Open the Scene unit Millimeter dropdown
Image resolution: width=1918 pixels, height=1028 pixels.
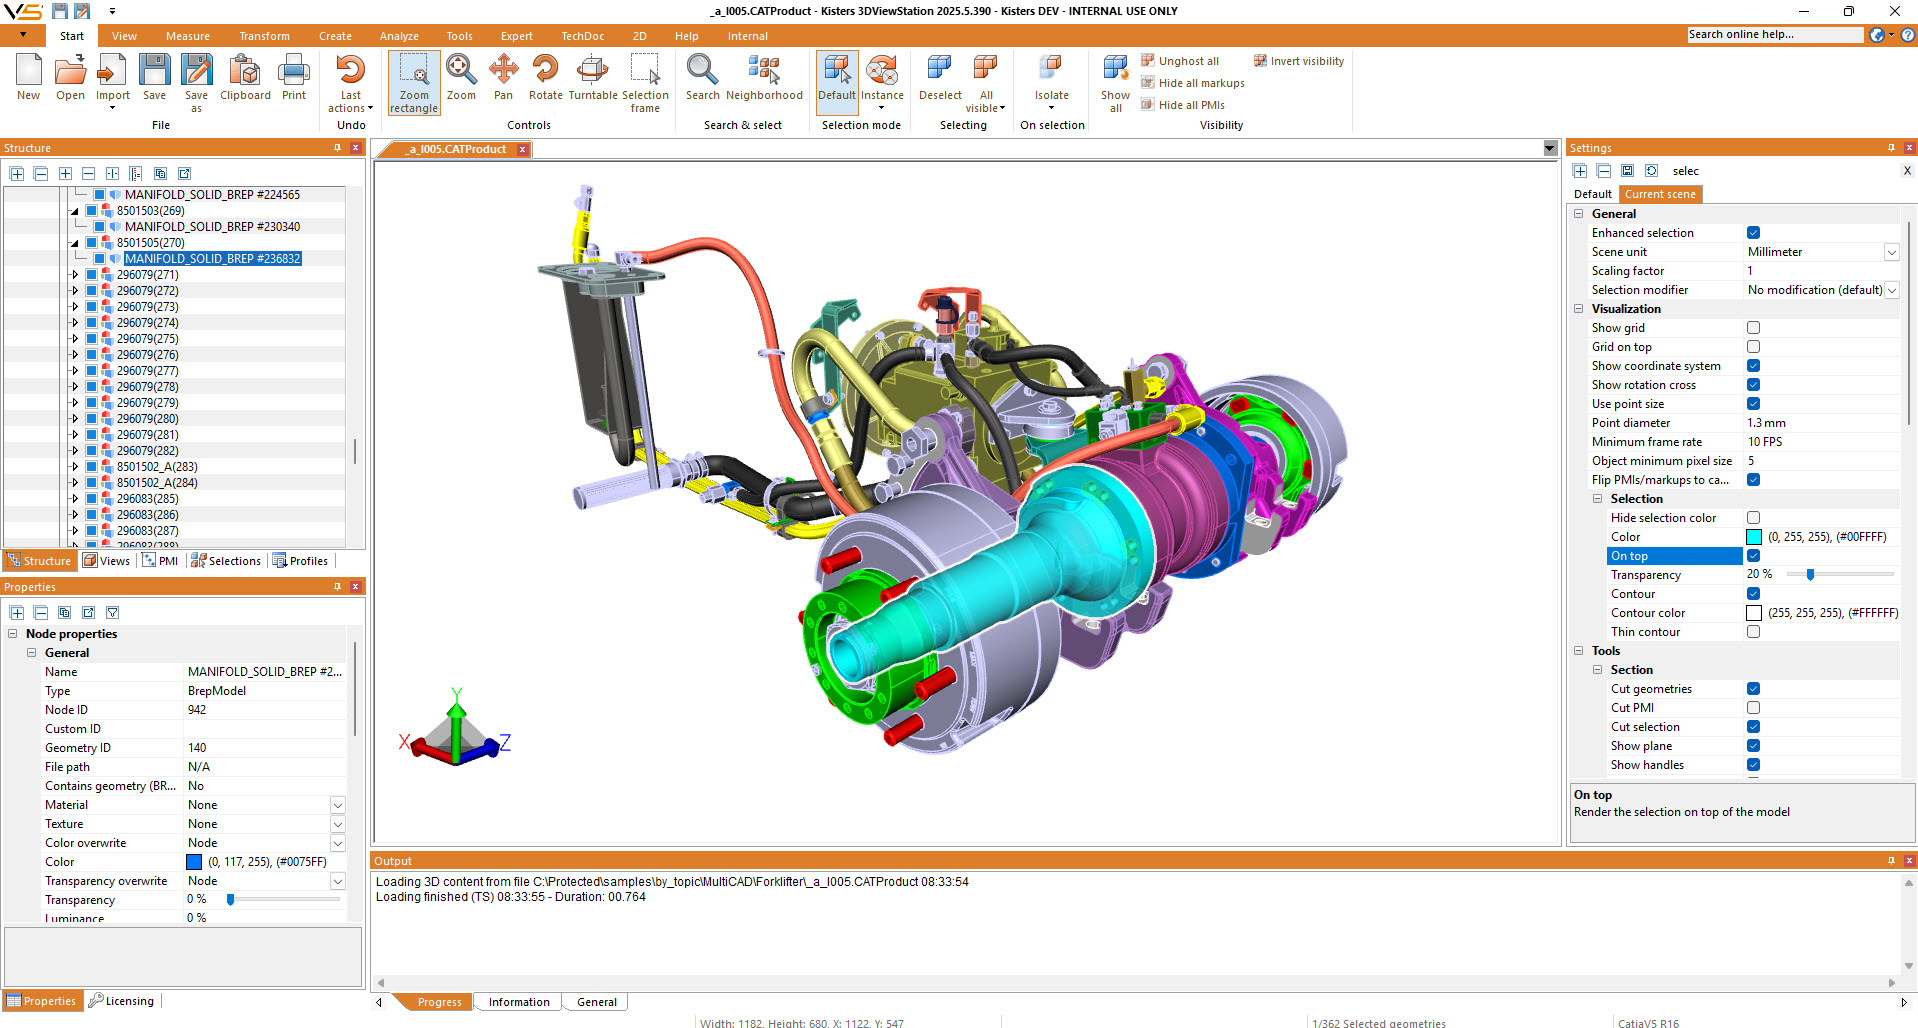coord(1891,252)
